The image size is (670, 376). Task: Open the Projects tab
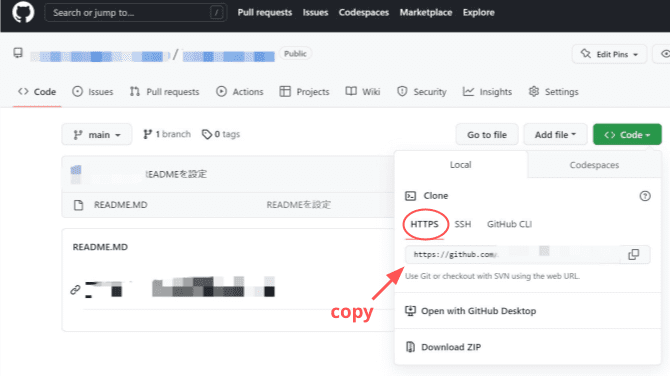coord(304,92)
